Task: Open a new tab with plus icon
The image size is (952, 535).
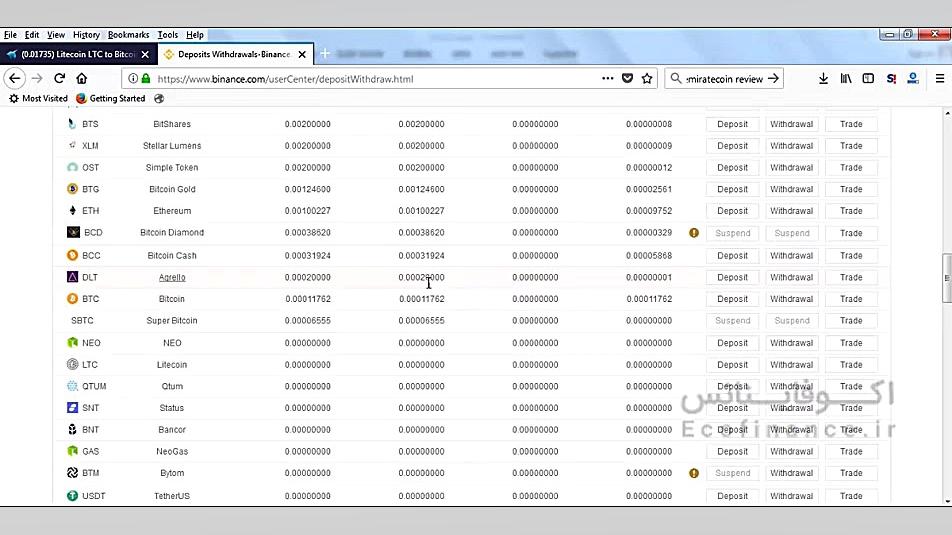Action: [325, 54]
